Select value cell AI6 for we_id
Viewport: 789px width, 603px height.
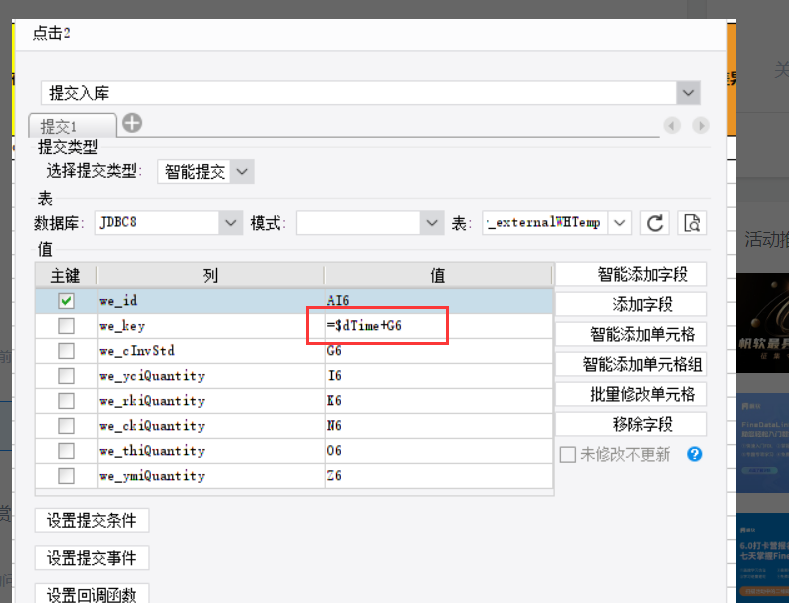point(439,301)
